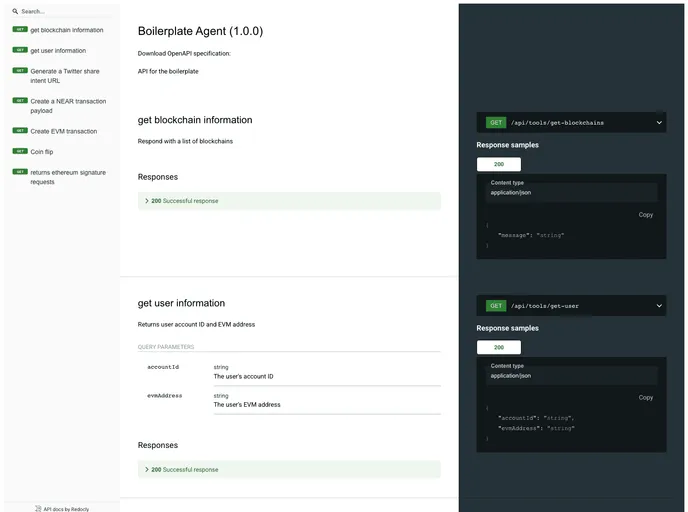This screenshot has width=688, height=512.
Task: Expand the /api/tools/get-blockchains endpoint dropdown chevron
Action: 659,123
